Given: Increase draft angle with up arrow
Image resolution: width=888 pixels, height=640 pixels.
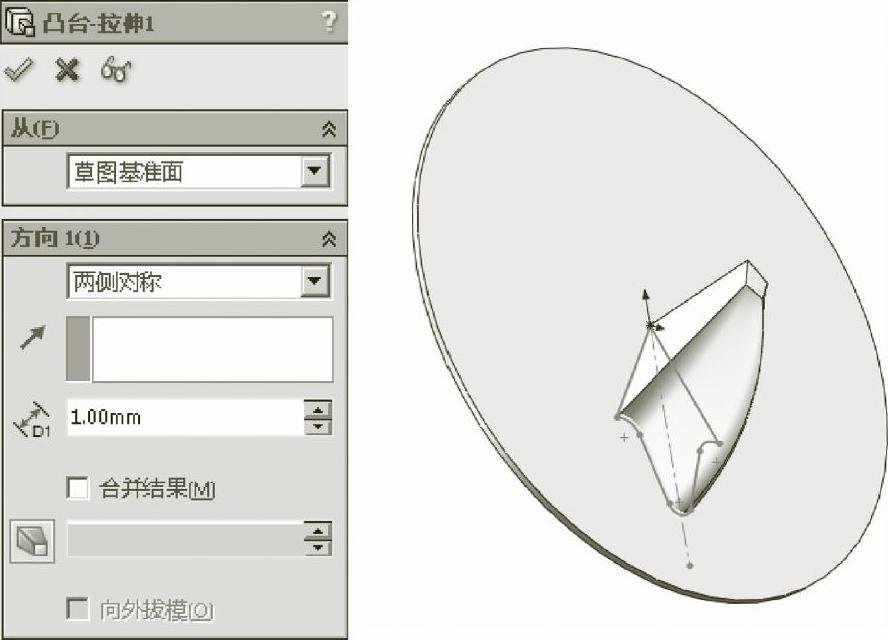Looking at the screenshot, I should [318, 531].
